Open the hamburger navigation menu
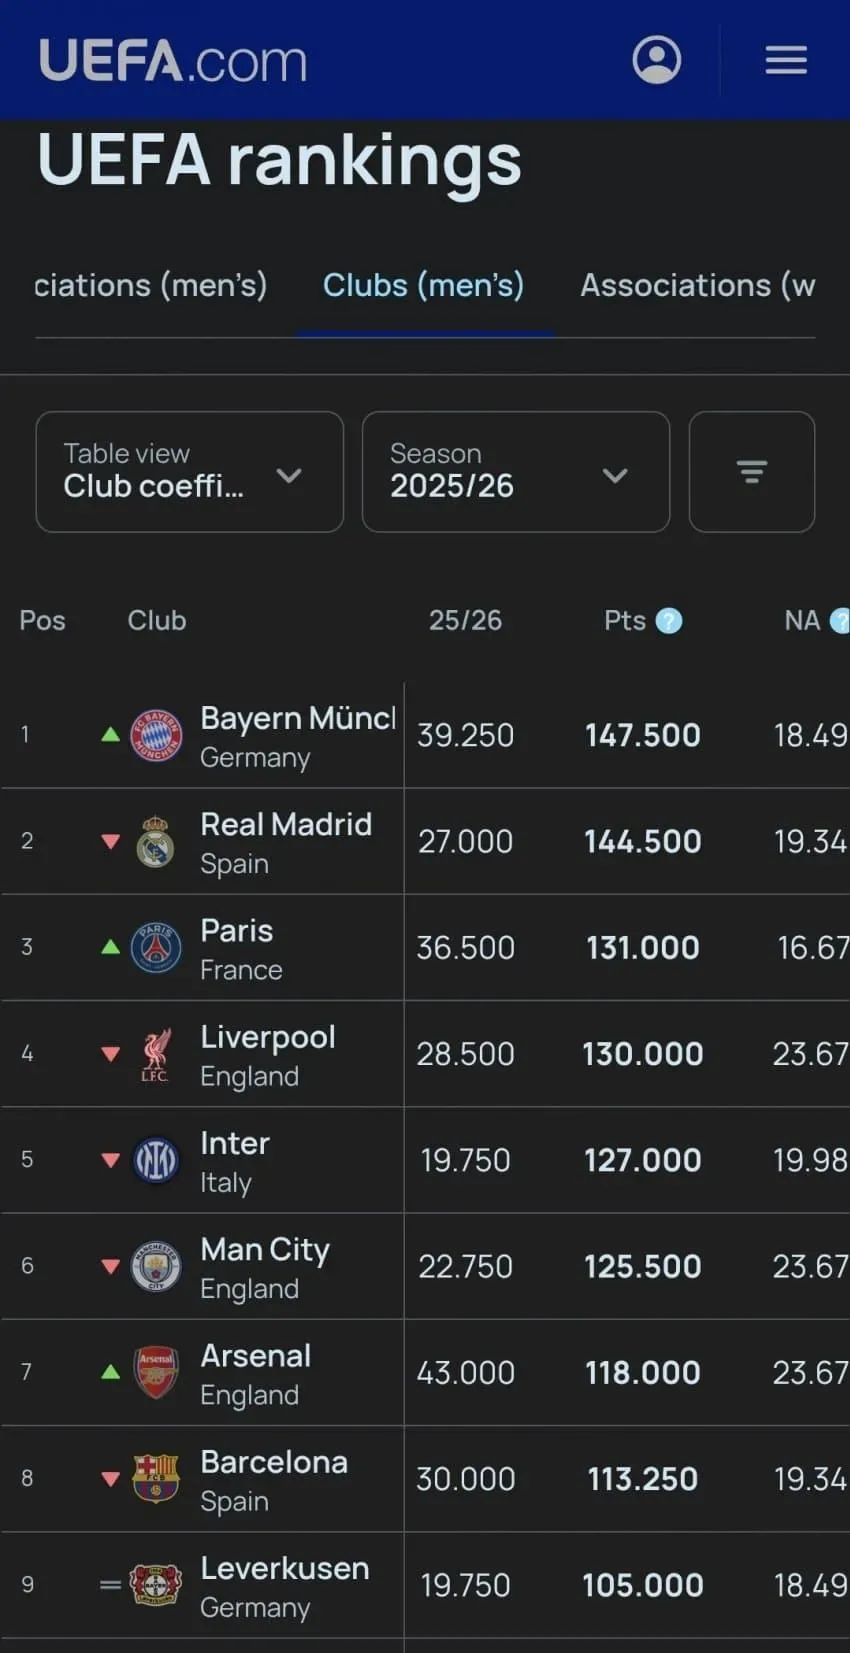 coord(786,60)
